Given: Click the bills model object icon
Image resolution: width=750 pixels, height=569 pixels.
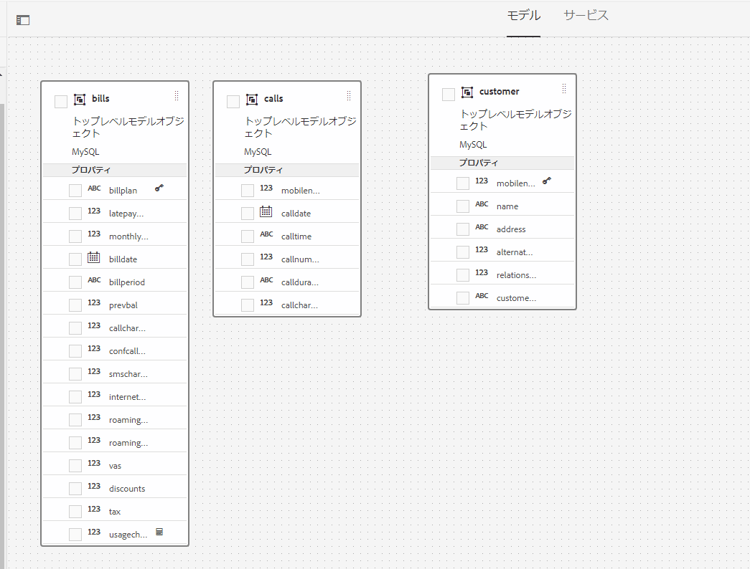Looking at the screenshot, I should click(x=79, y=99).
